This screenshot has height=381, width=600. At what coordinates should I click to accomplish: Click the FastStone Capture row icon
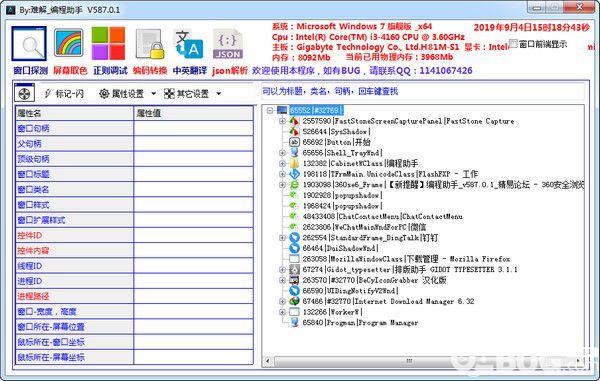294,121
